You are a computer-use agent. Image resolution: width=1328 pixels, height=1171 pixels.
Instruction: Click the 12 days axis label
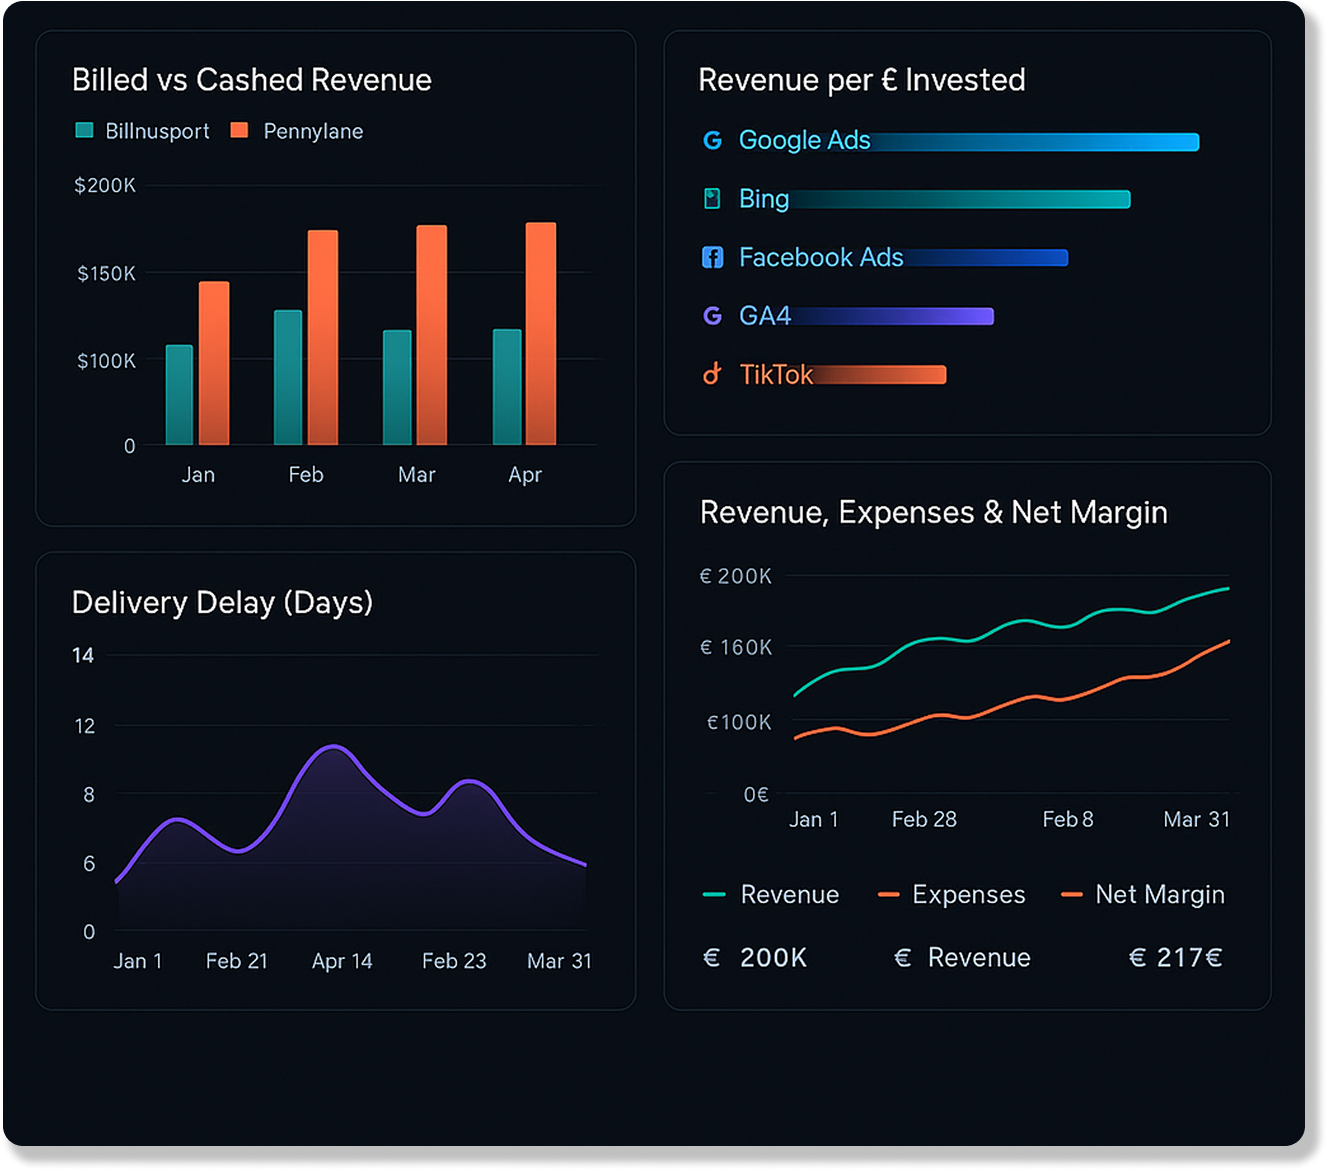coord(85,725)
